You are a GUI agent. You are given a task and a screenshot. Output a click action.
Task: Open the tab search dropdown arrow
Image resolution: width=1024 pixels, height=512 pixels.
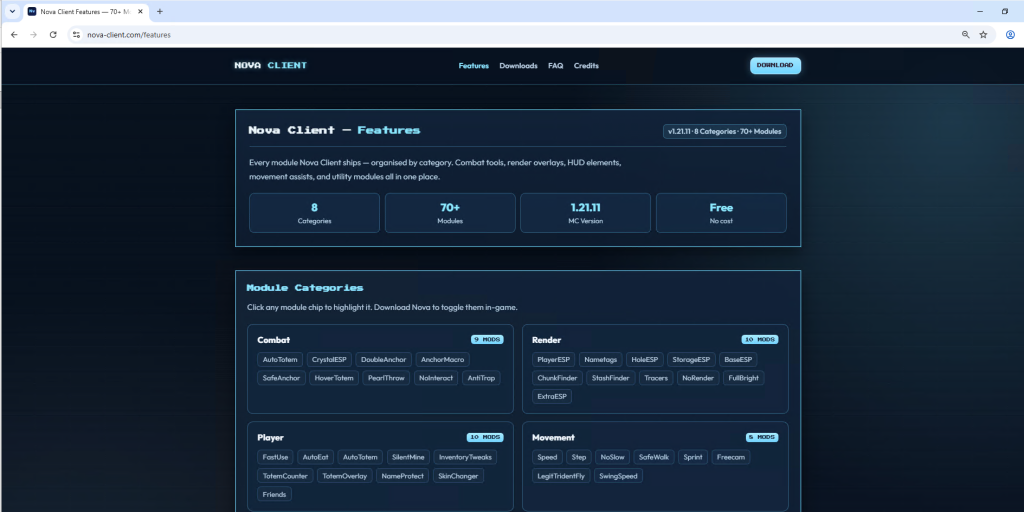[x=12, y=12]
